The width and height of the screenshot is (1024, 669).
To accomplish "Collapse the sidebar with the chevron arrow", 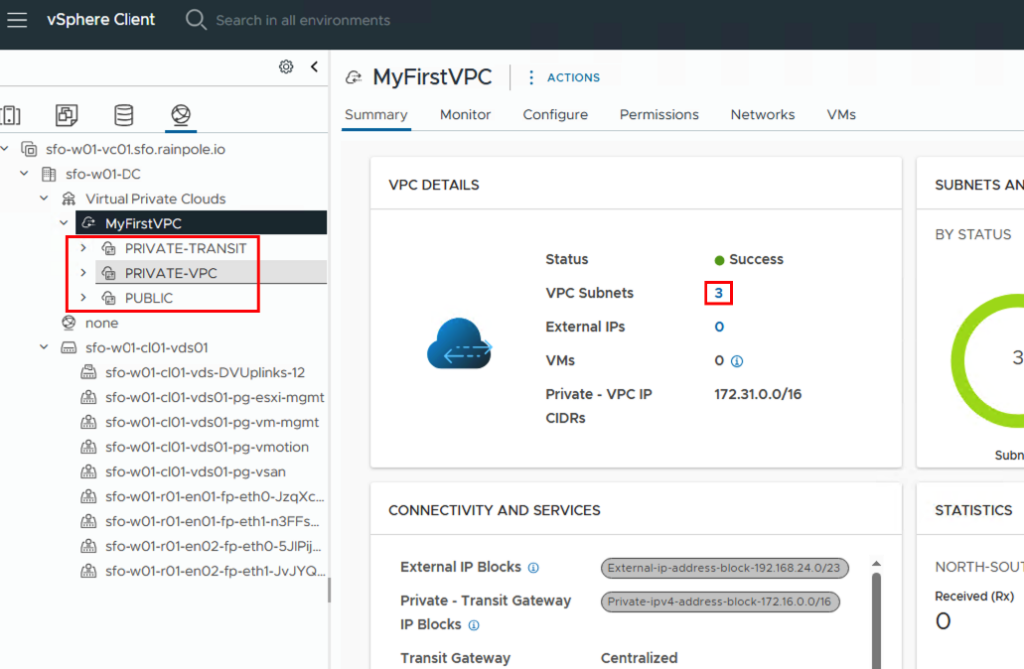I will click(x=314, y=67).
